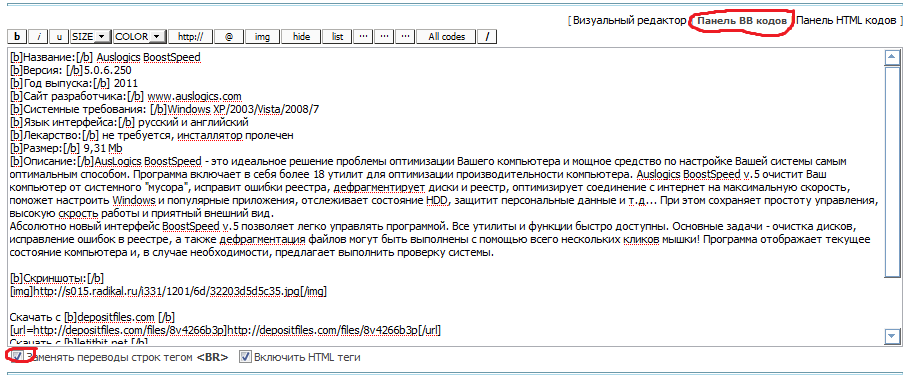Open All codes button
Image resolution: width=907 pixels, height=375 pixels.
click(447, 36)
